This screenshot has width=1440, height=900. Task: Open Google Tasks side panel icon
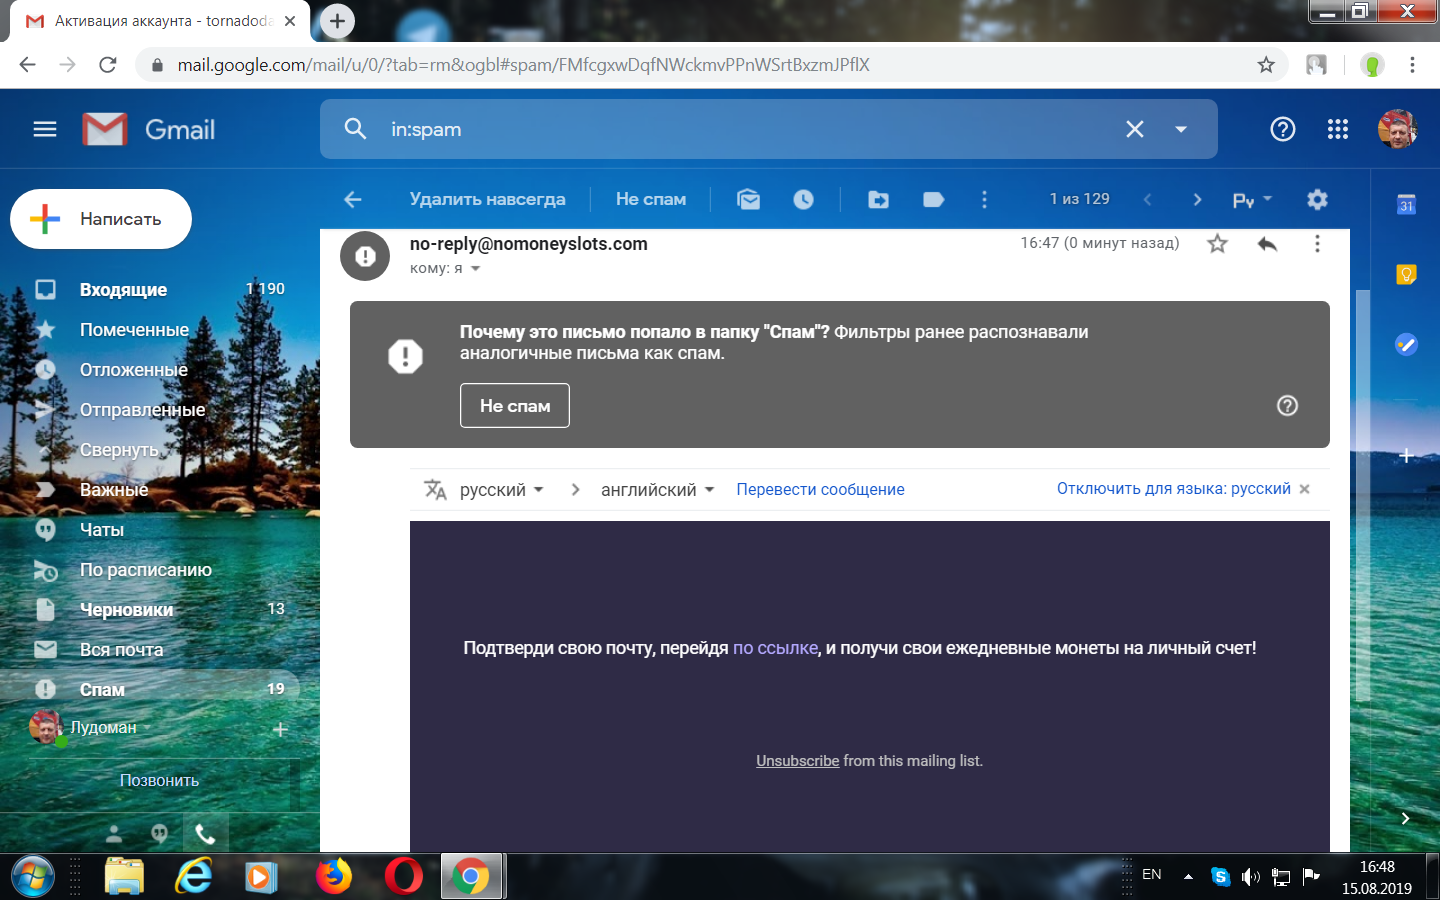[x=1406, y=344]
